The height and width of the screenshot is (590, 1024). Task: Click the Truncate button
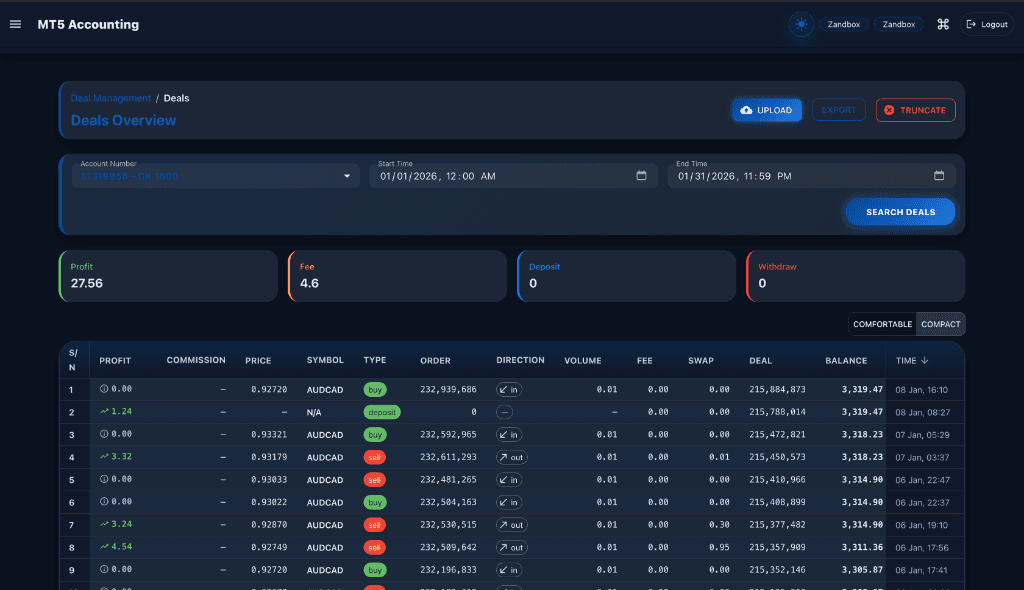coord(915,110)
